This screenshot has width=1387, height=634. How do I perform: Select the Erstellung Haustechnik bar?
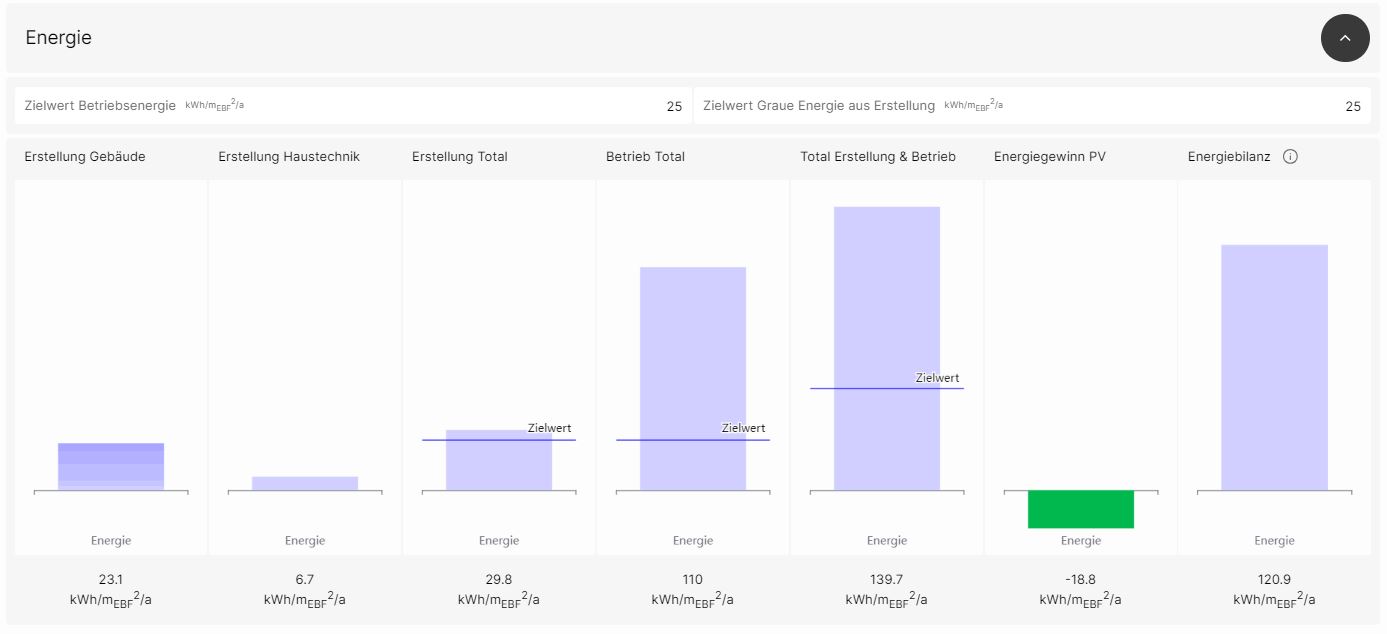pyautogui.click(x=305, y=483)
